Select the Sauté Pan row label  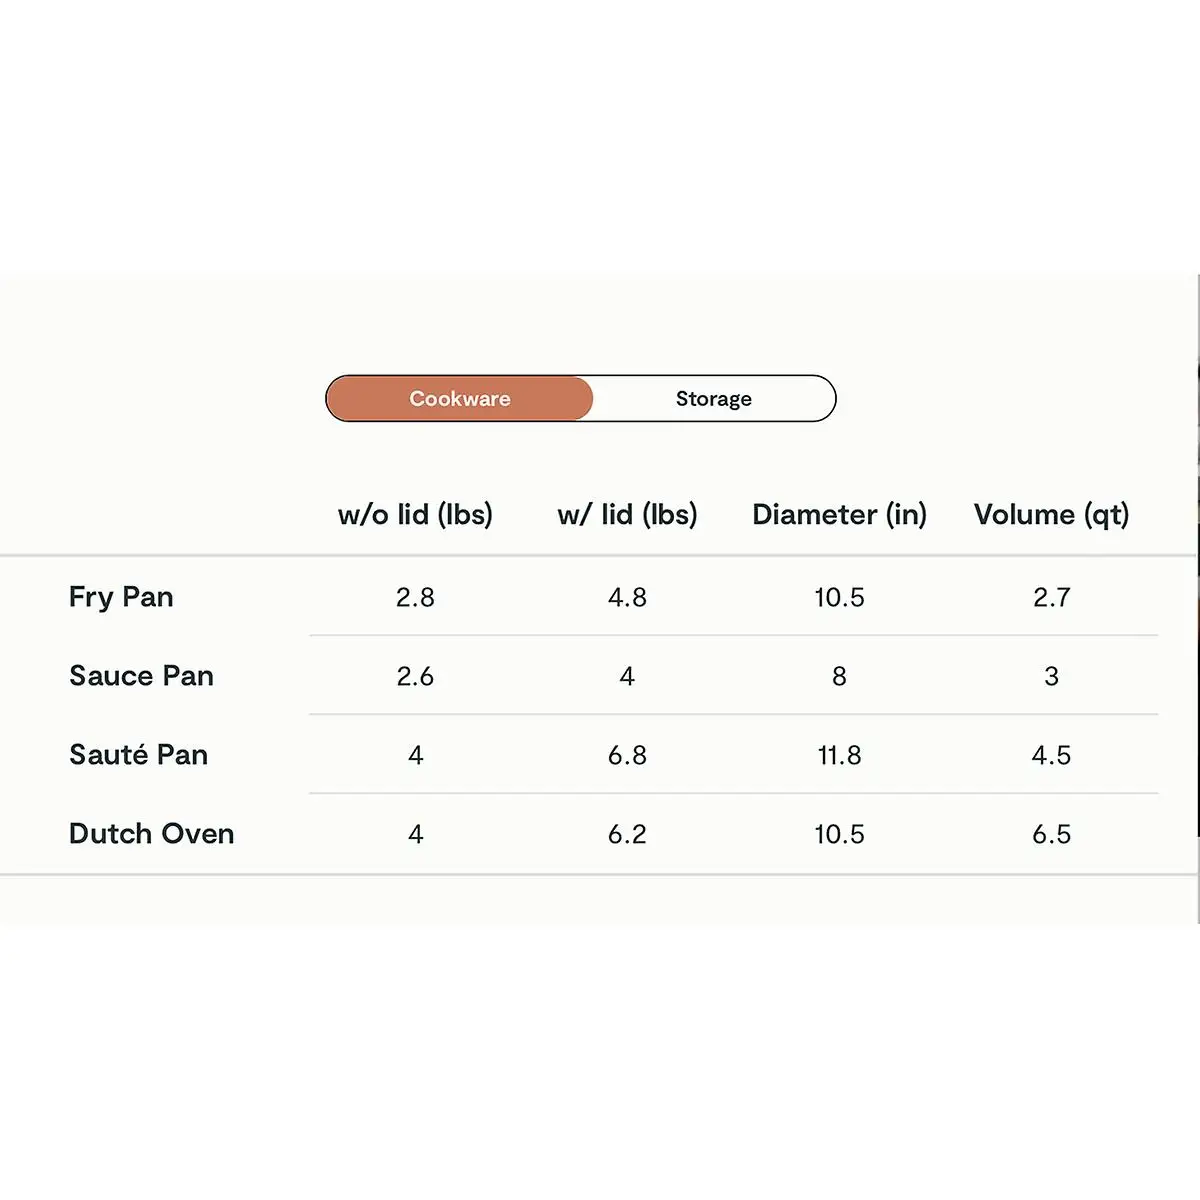138,755
